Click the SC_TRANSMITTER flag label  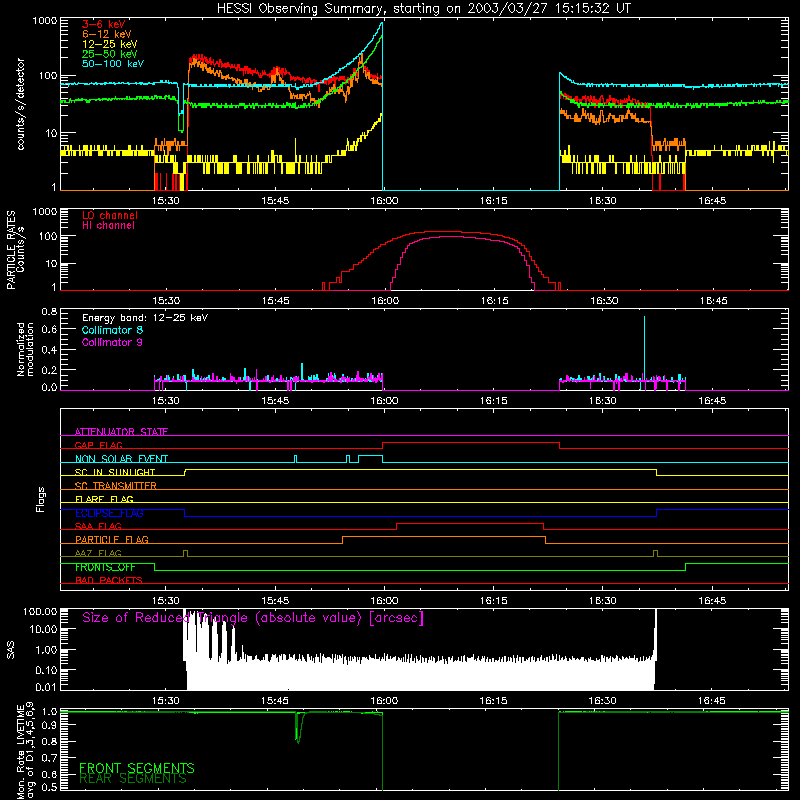pyautogui.click(x=115, y=486)
